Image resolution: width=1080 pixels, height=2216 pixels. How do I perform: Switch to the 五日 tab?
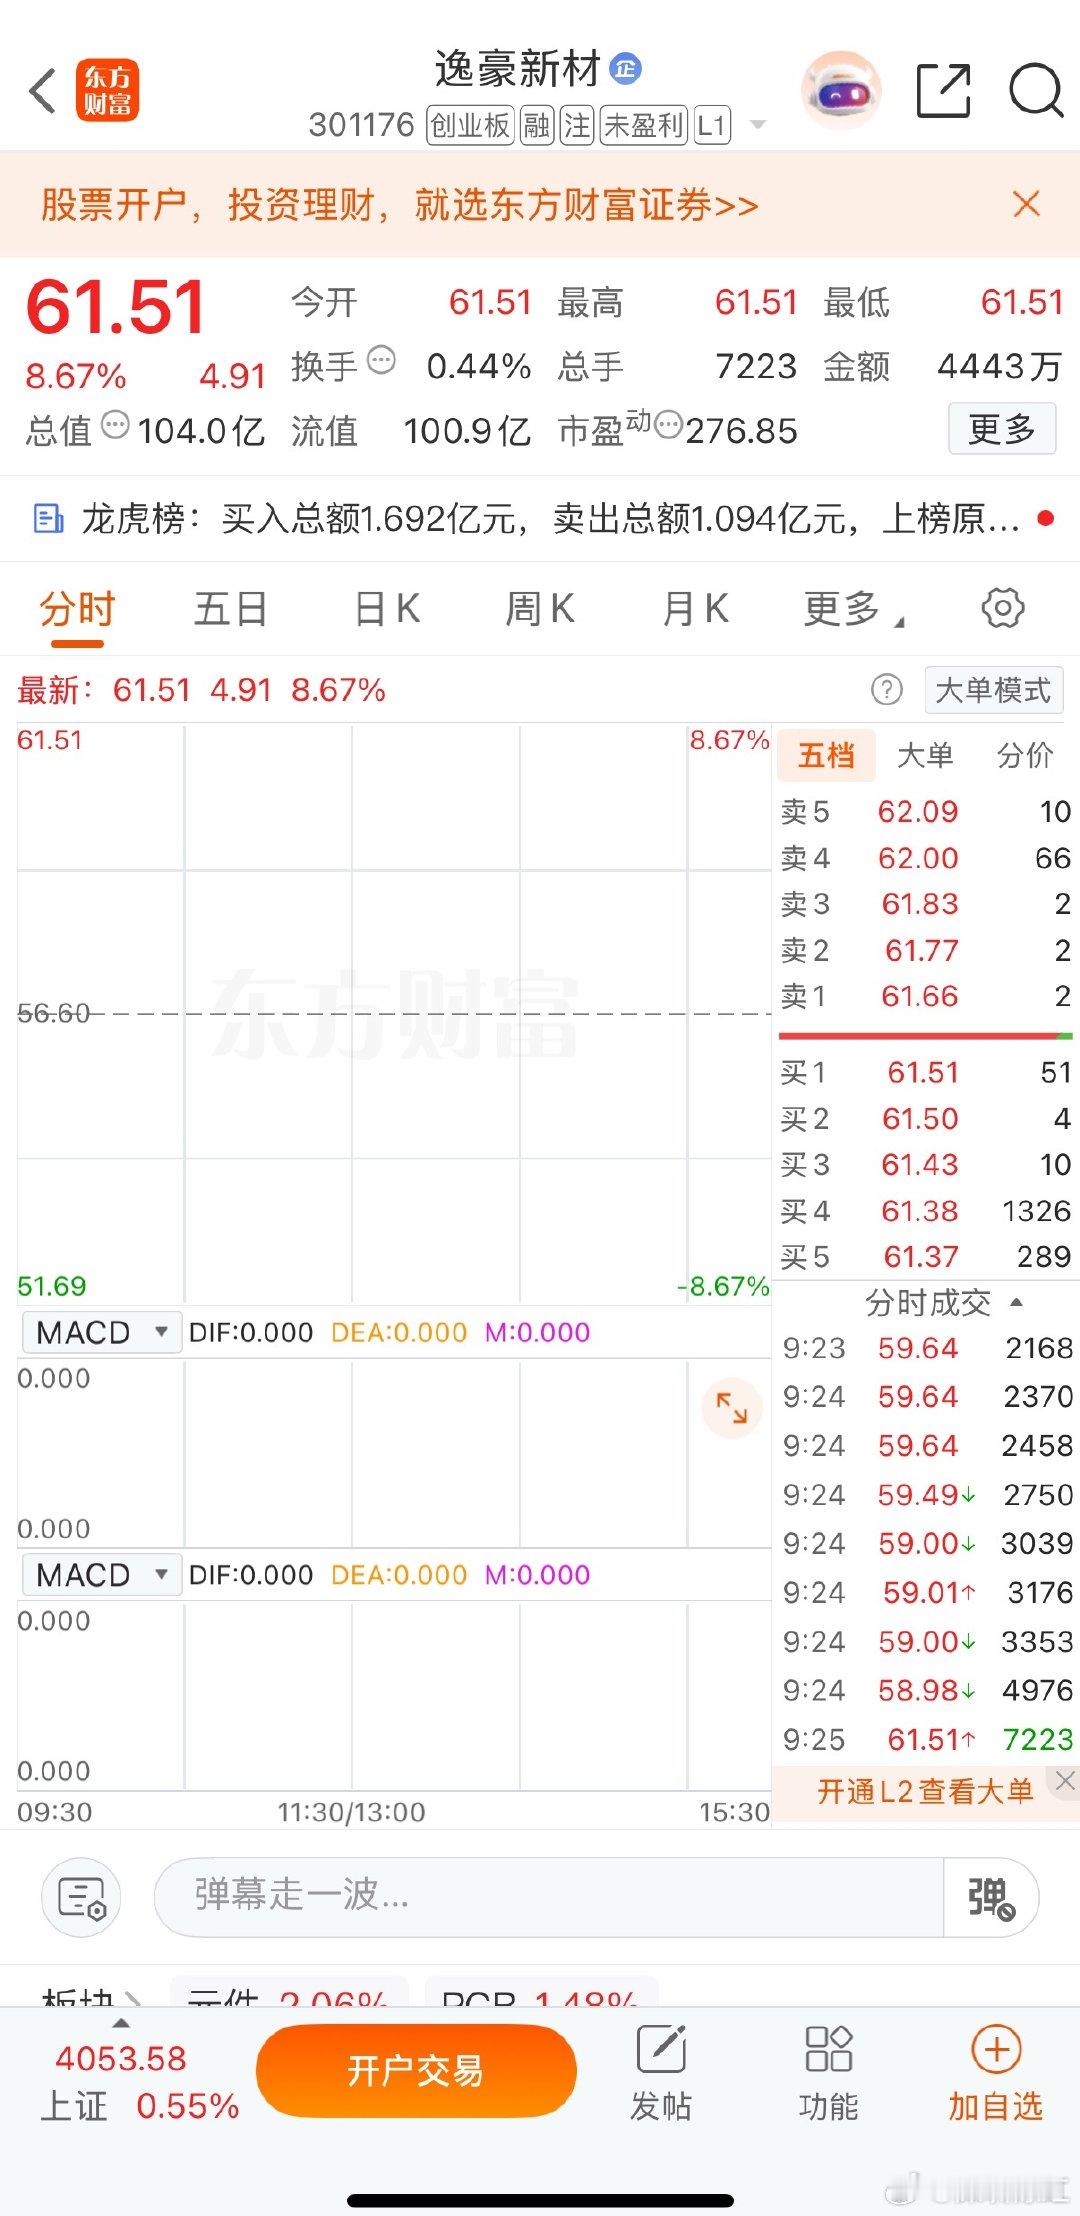pyautogui.click(x=231, y=608)
